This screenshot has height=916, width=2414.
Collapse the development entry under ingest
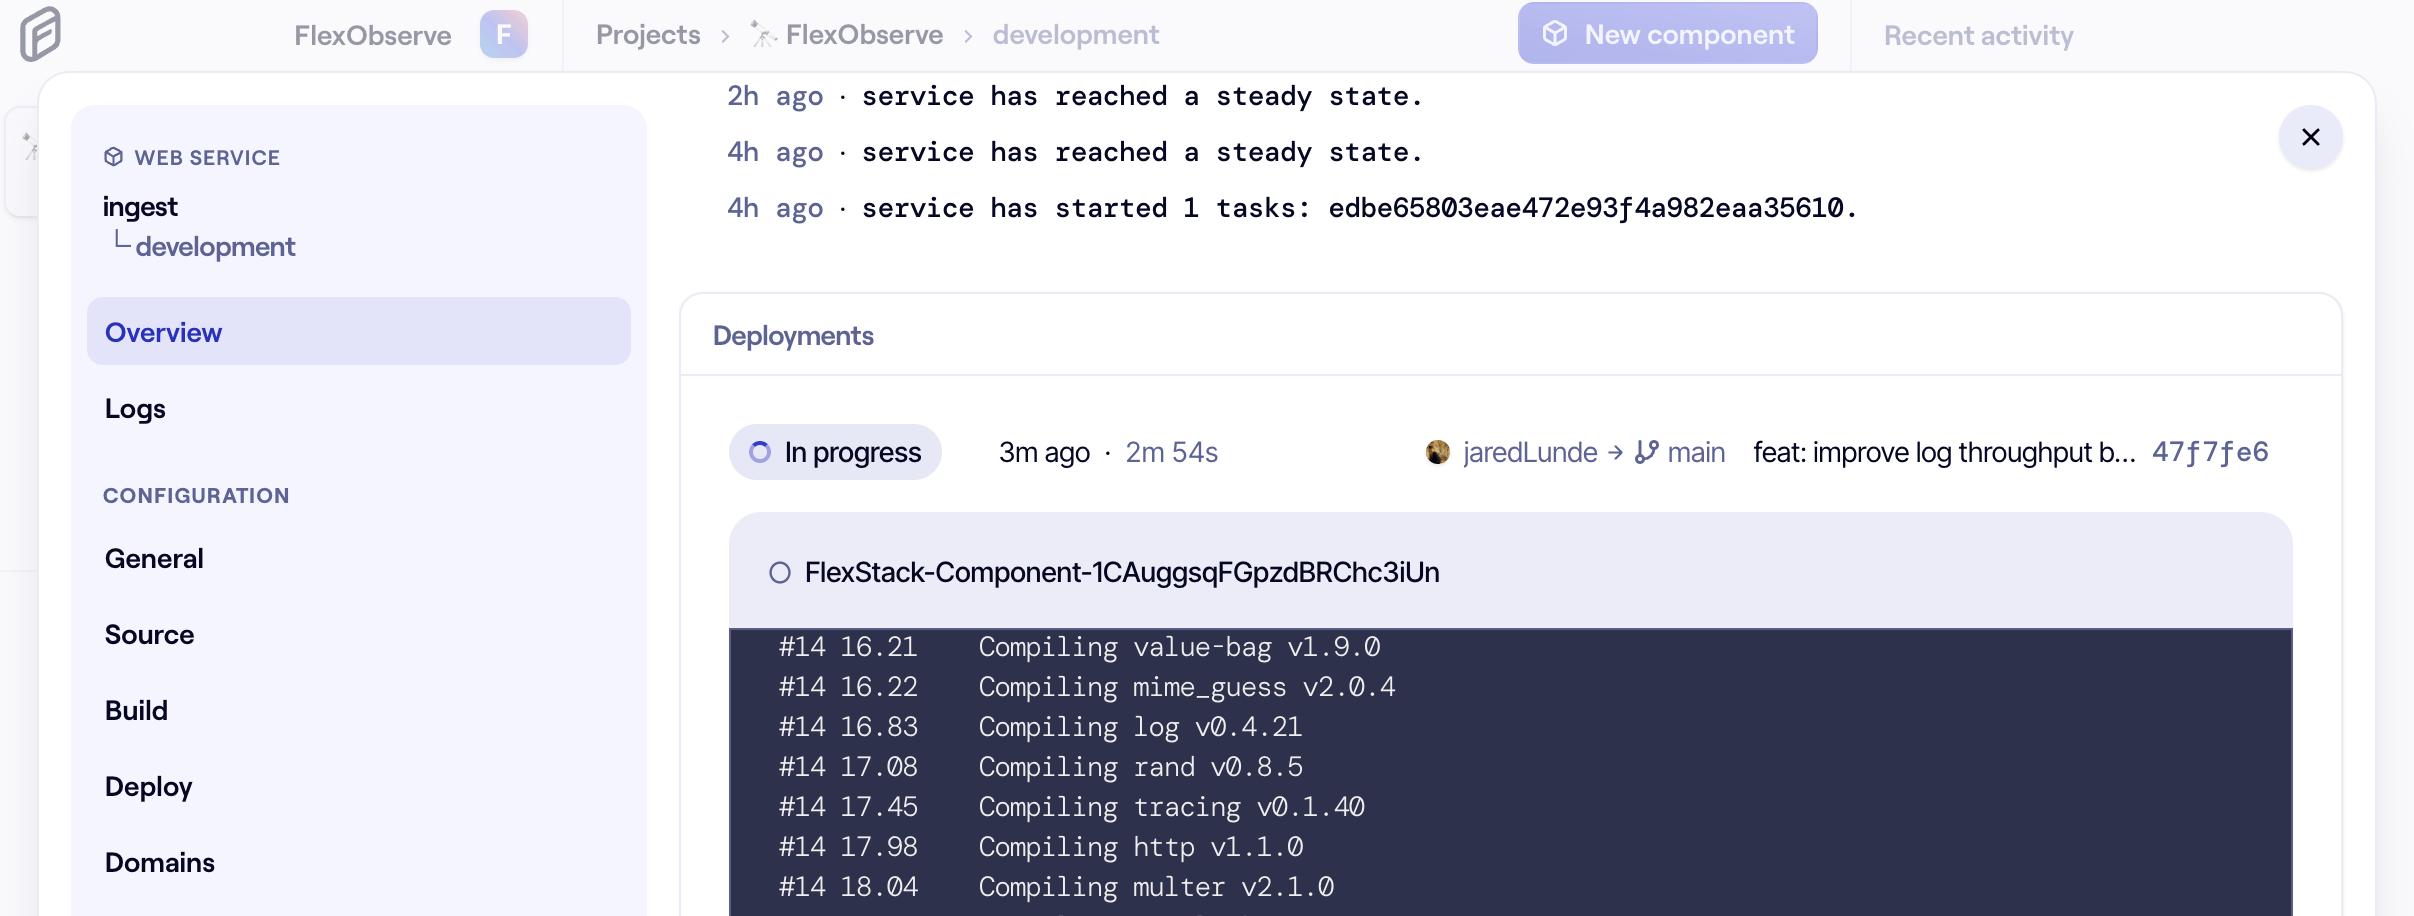point(215,246)
